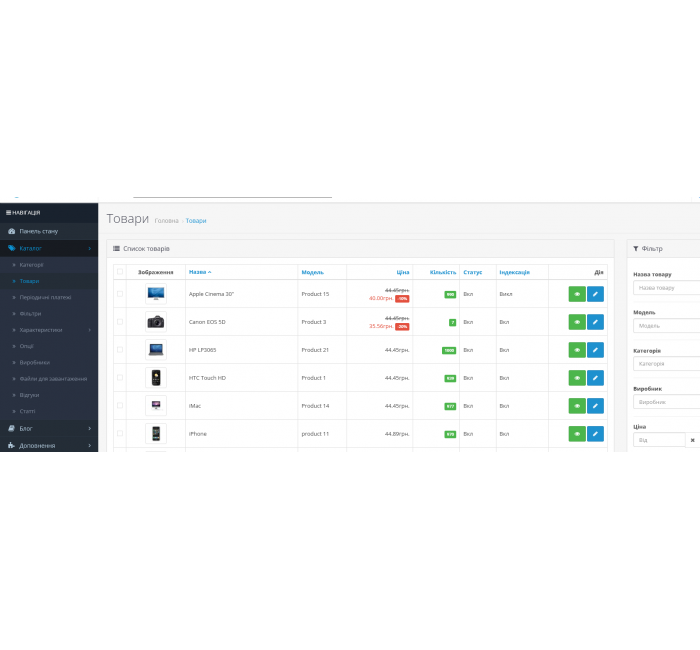Click the dashboard icon beside Панель стану
This screenshot has width=700, height=650.
click(12, 231)
